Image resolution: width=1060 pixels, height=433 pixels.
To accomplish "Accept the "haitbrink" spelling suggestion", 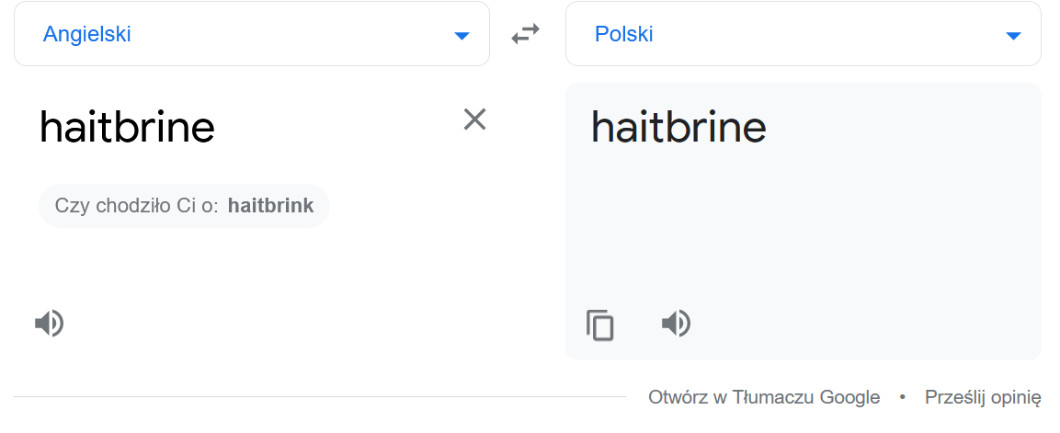I will (270, 206).
